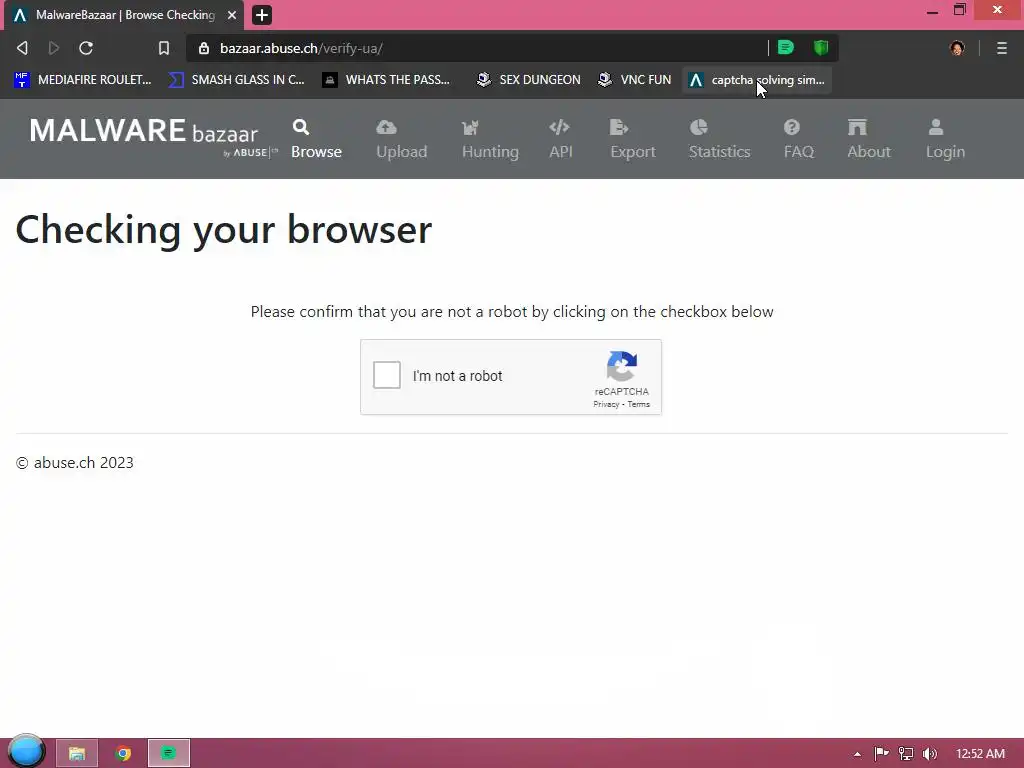Image resolution: width=1024 pixels, height=768 pixels.
Task: Click the Action Center flag tray icon
Action: pyautogui.click(x=881, y=754)
